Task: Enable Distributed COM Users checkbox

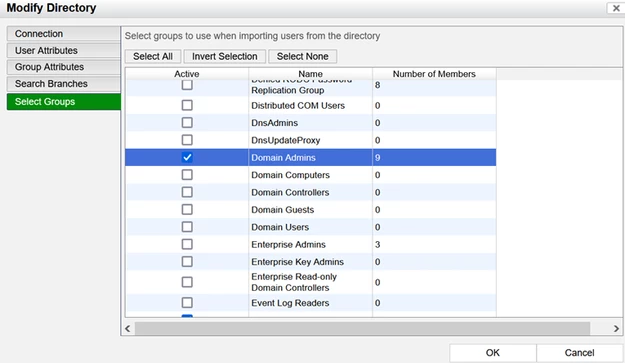Action: pos(187,105)
